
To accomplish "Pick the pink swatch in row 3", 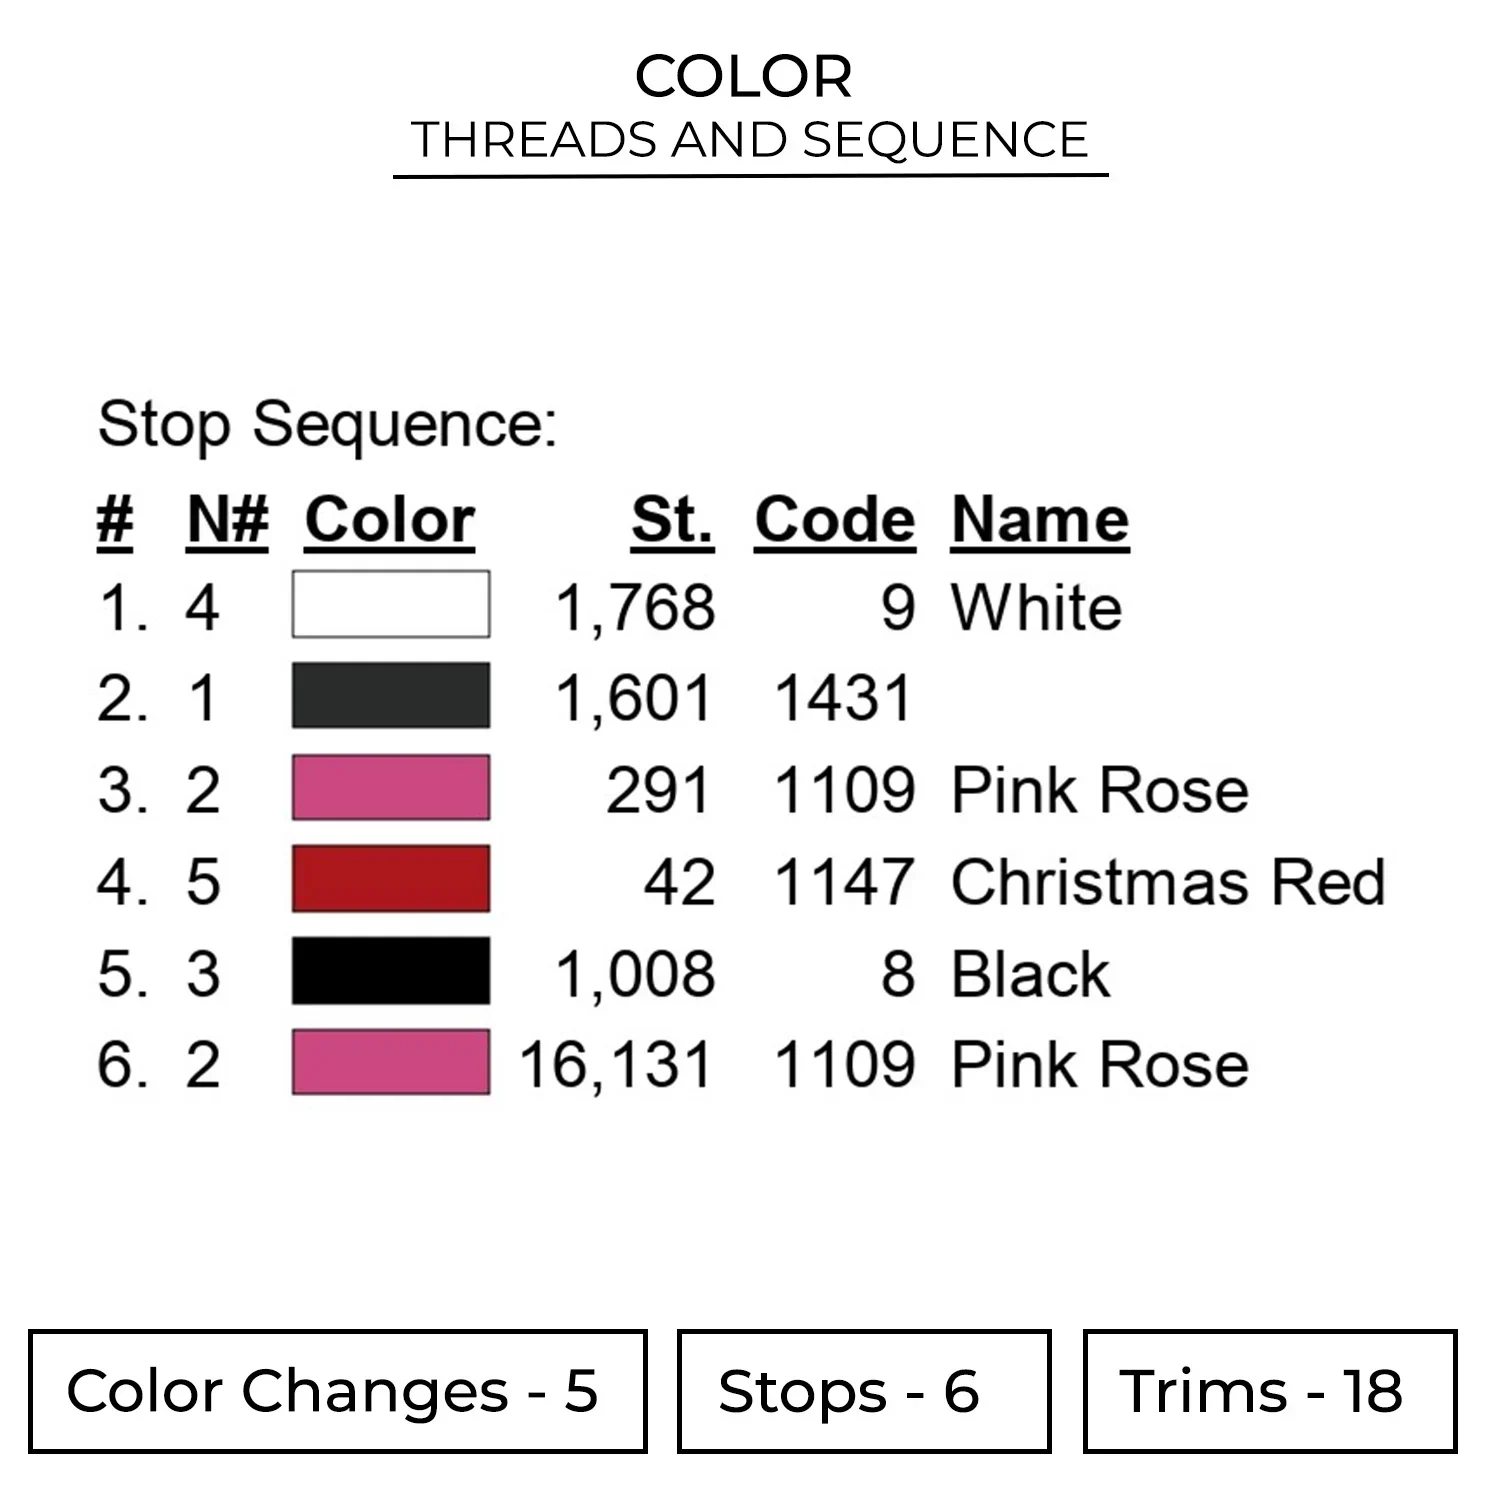I will (390, 788).
